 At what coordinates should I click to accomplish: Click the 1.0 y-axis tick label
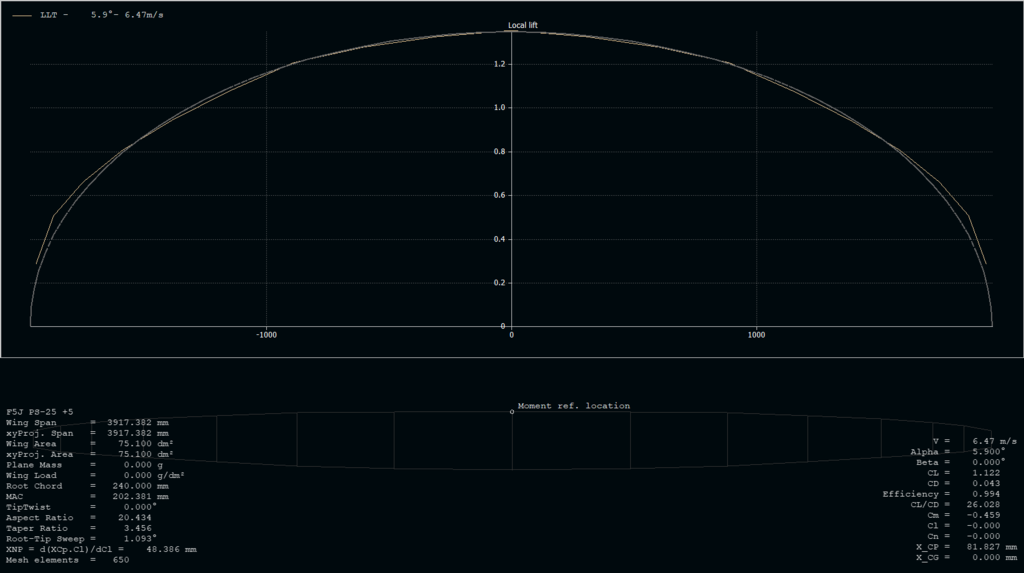(x=499, y=108)
